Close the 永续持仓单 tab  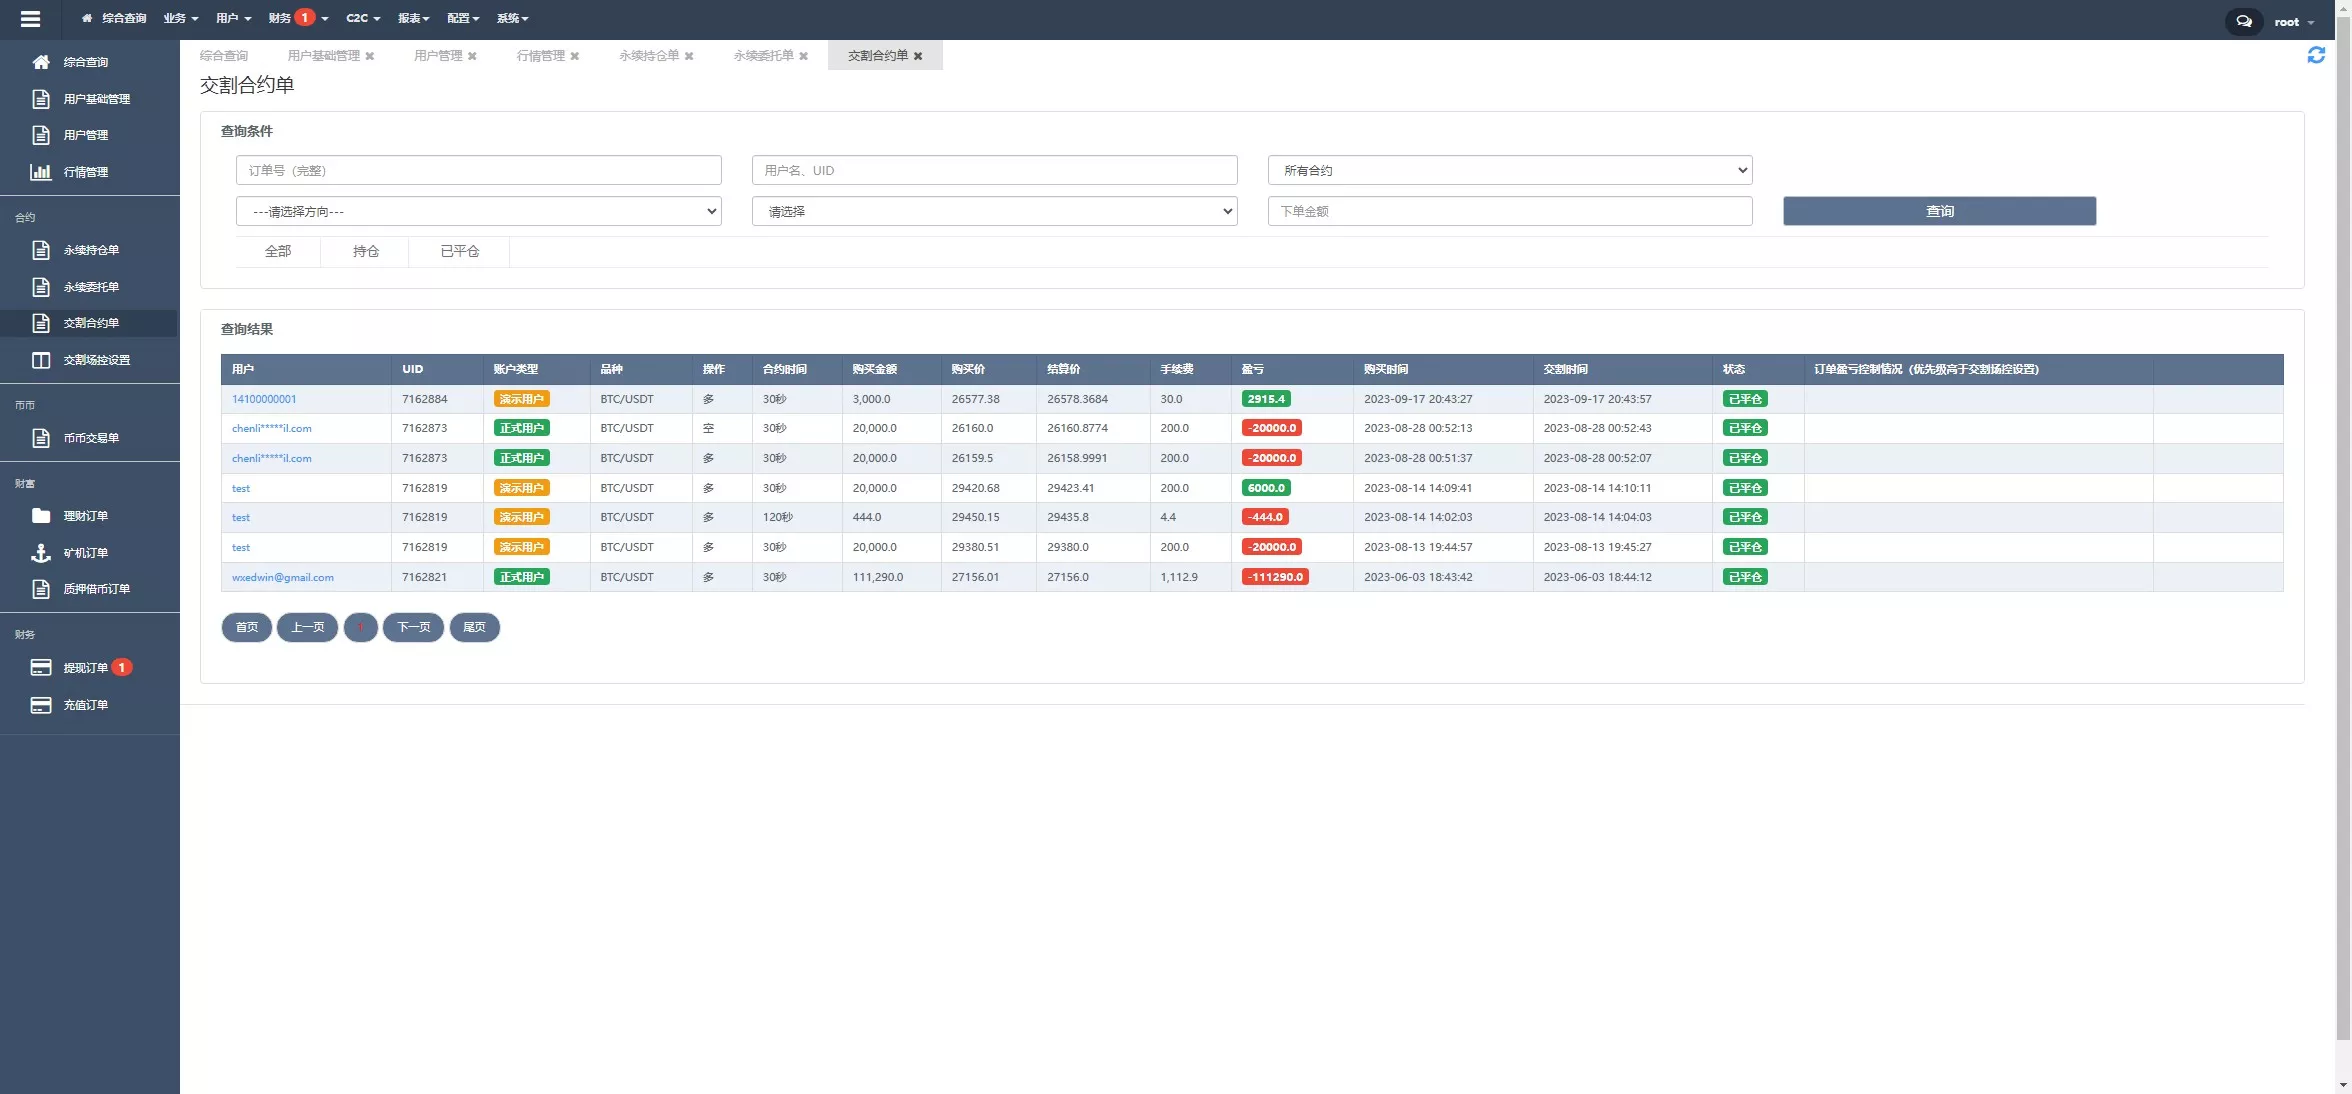[689, 56]
